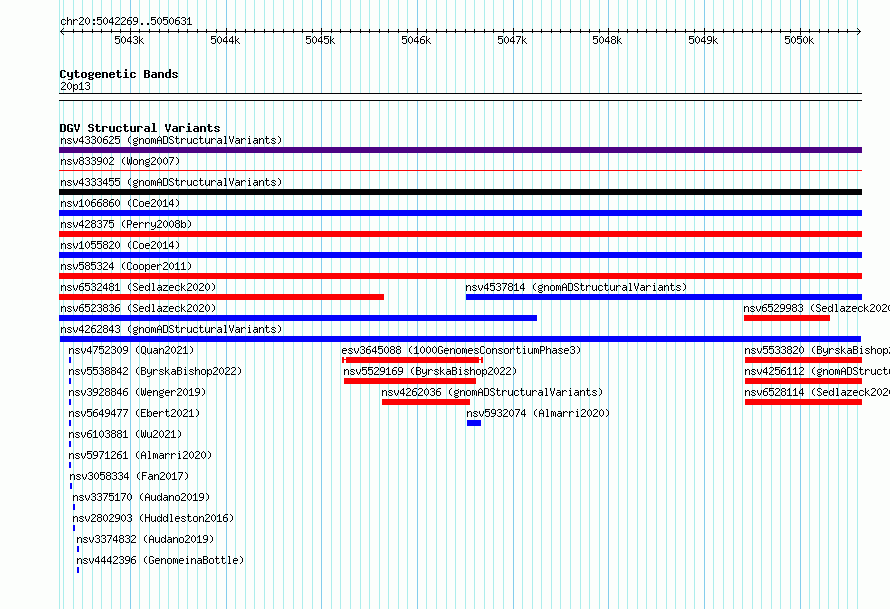Click the 5050k ruler tick label

tap(799, 40)
